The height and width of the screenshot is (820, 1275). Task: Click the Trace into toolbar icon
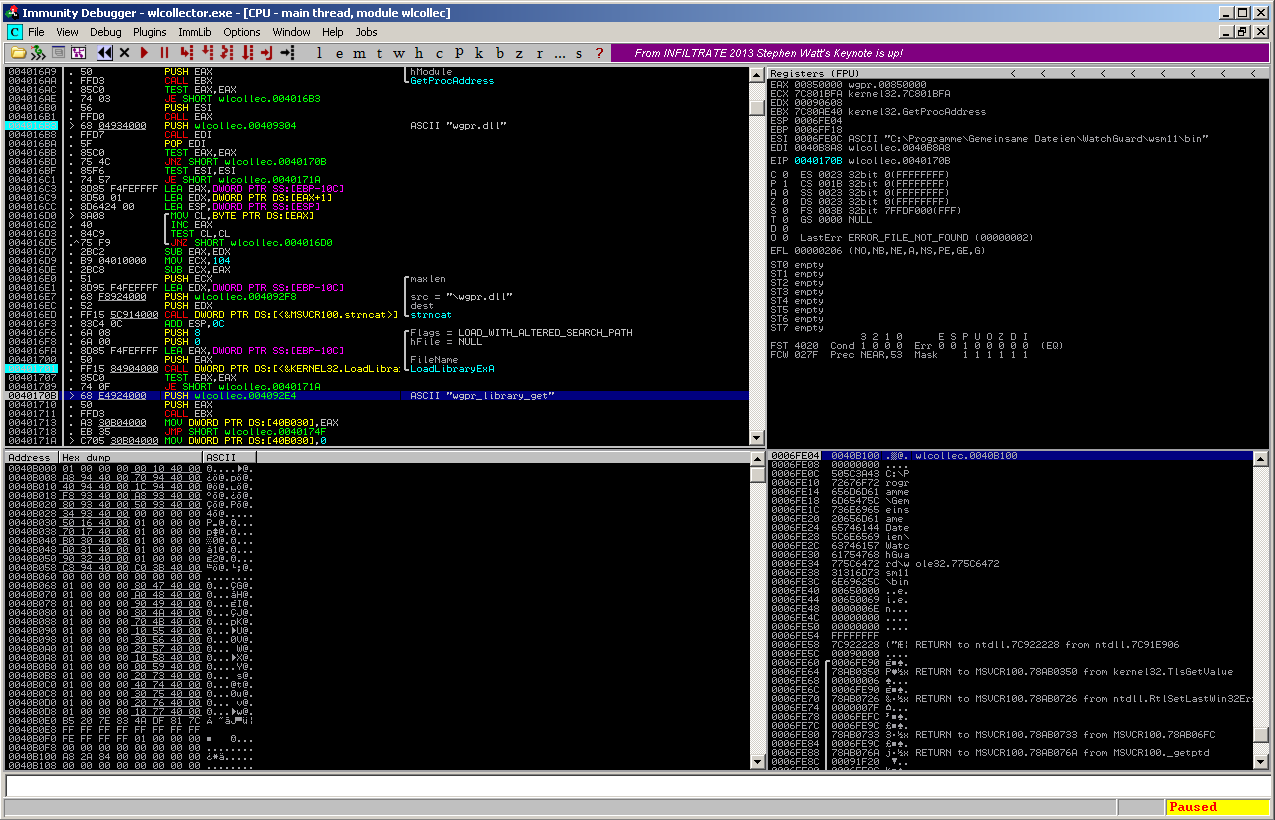[x=226, y=52]
